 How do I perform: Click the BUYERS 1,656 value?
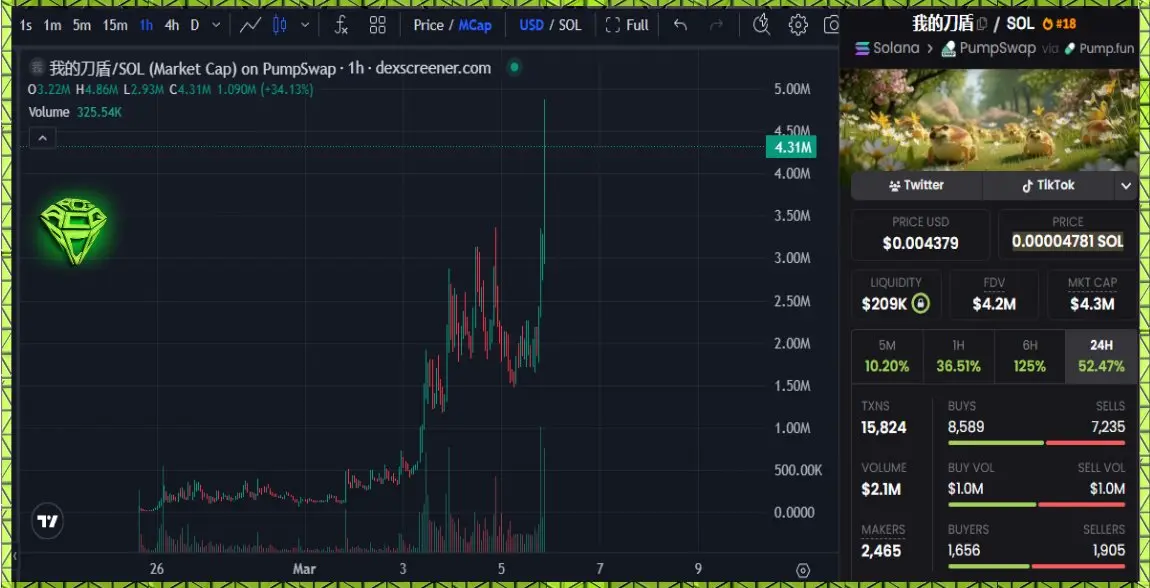click(964, 550)
